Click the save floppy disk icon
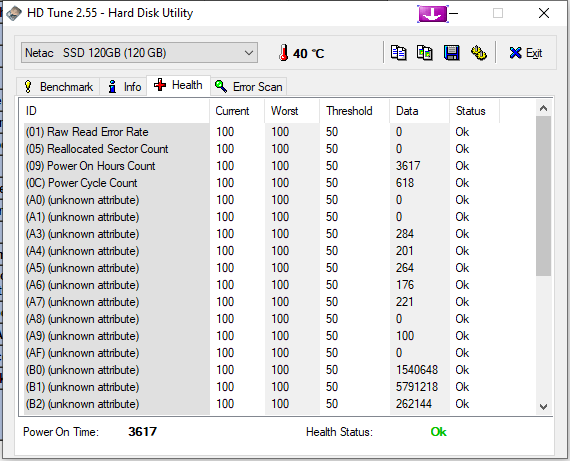Viewport: 570px width, 461px height. 451,53
